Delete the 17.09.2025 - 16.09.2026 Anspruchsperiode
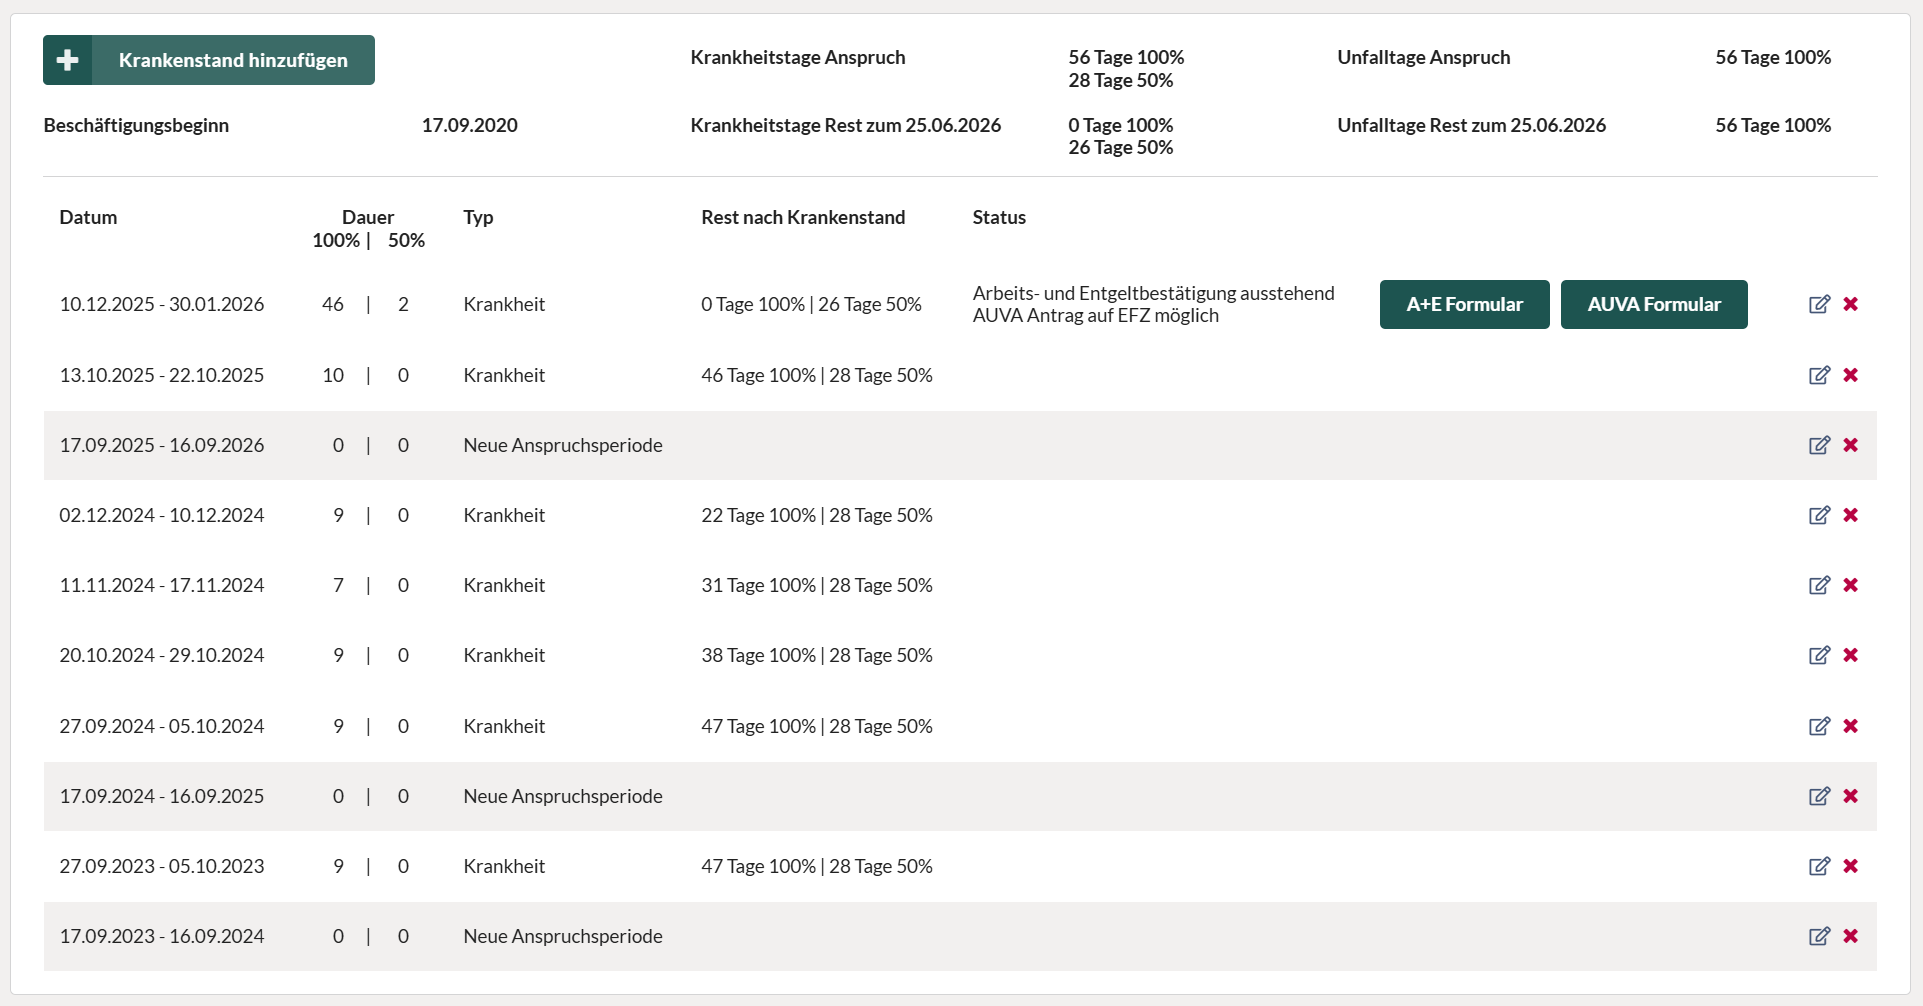The height and width of the screenshot is (1006, 1923). point(1851,445)
